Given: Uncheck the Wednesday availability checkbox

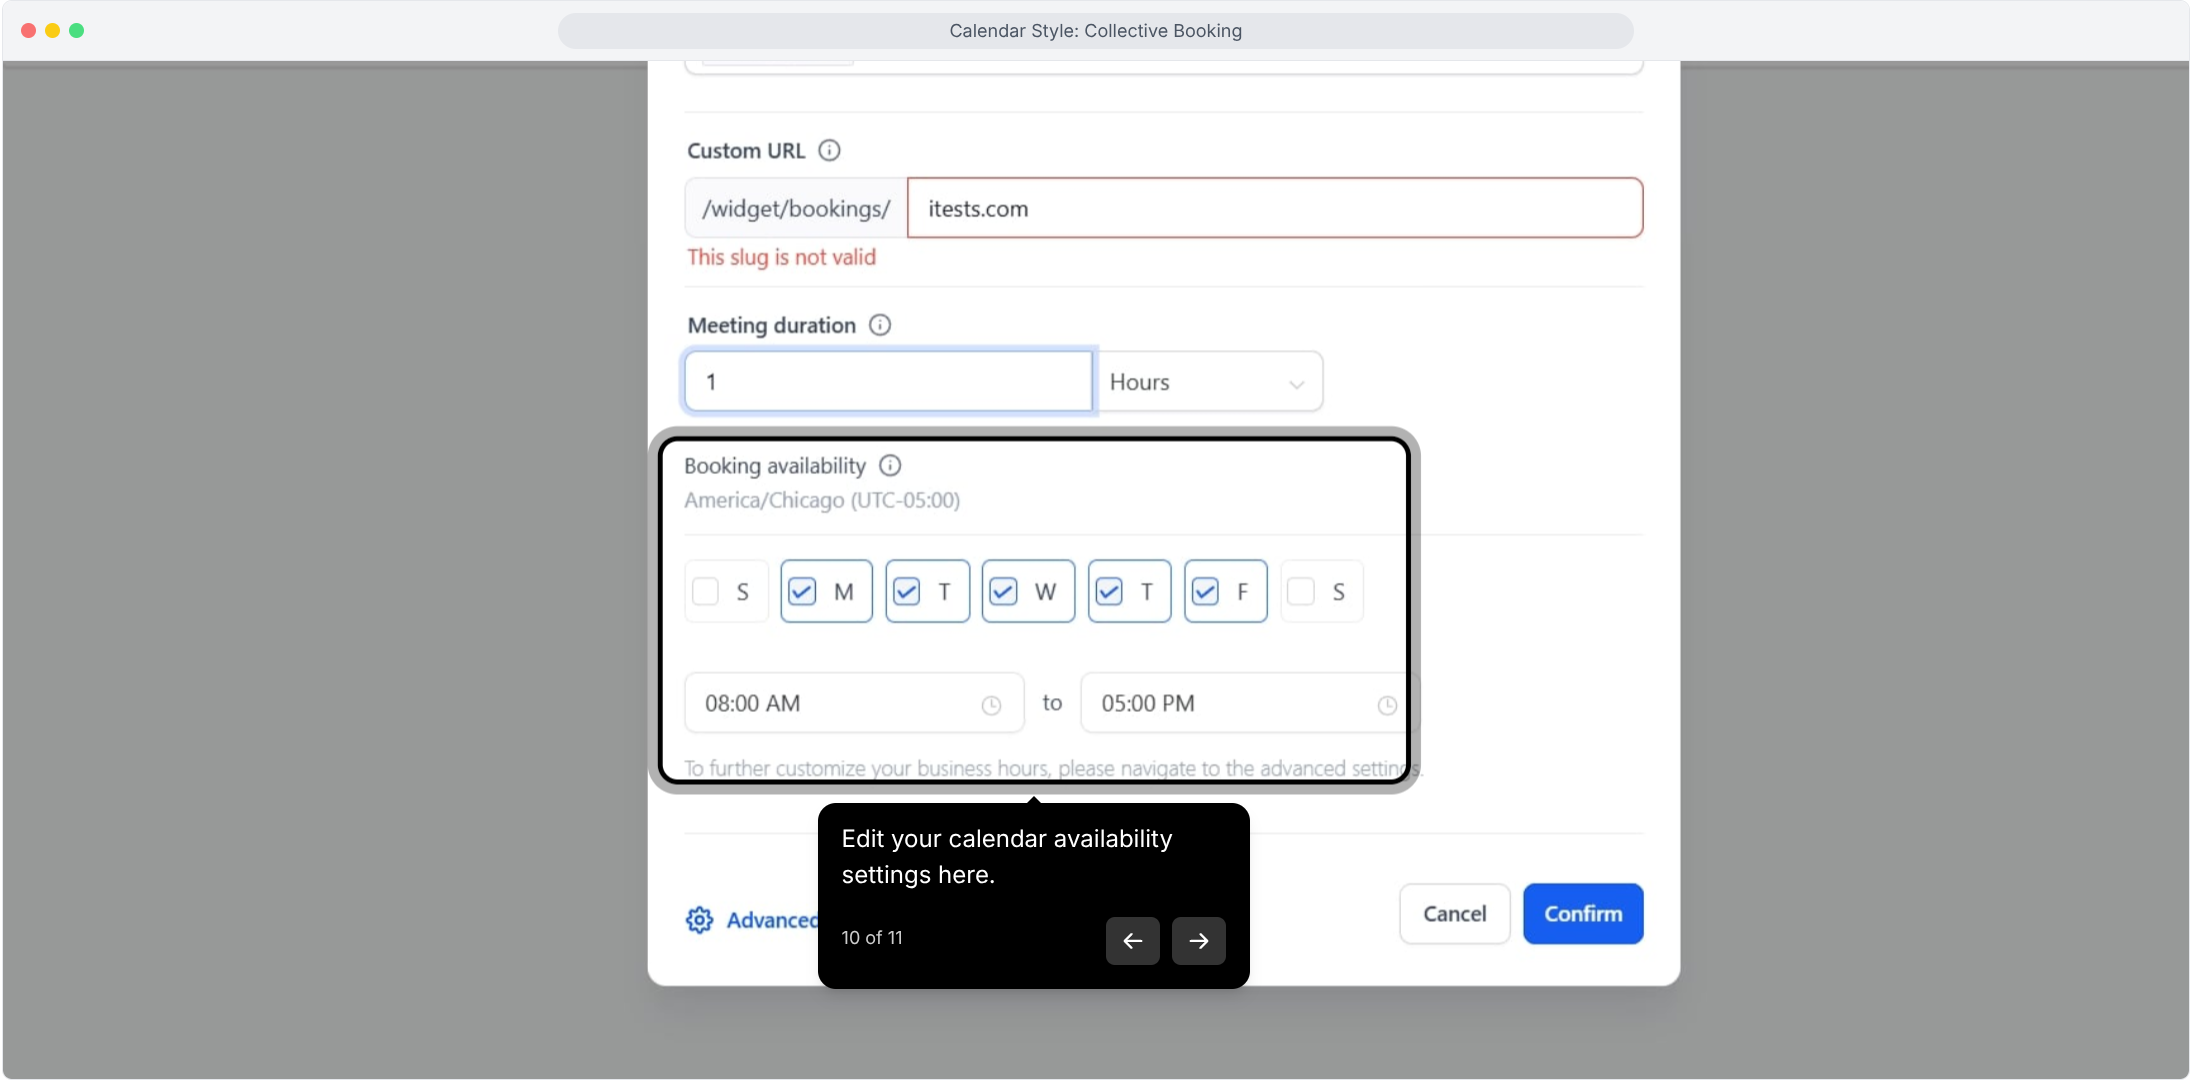Looking at the screenshot, I should (x=1003, y=592).
